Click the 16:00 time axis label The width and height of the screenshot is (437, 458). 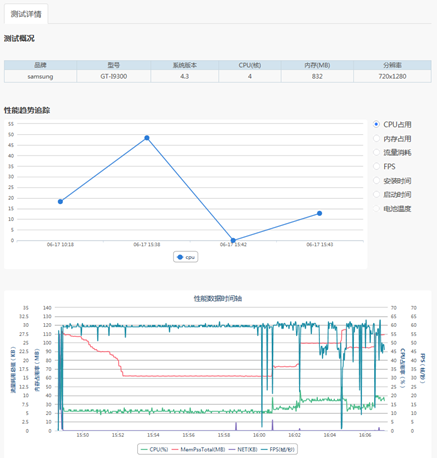[259, 435]
